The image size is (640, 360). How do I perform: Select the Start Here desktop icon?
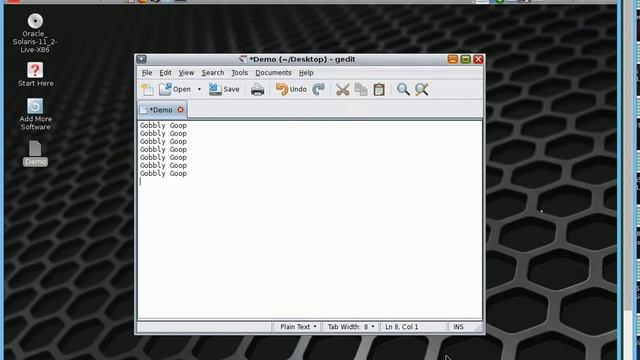36,75
